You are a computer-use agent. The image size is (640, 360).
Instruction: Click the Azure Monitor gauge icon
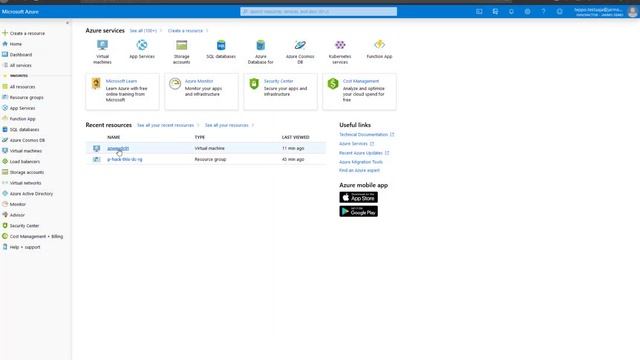(175, 84)
